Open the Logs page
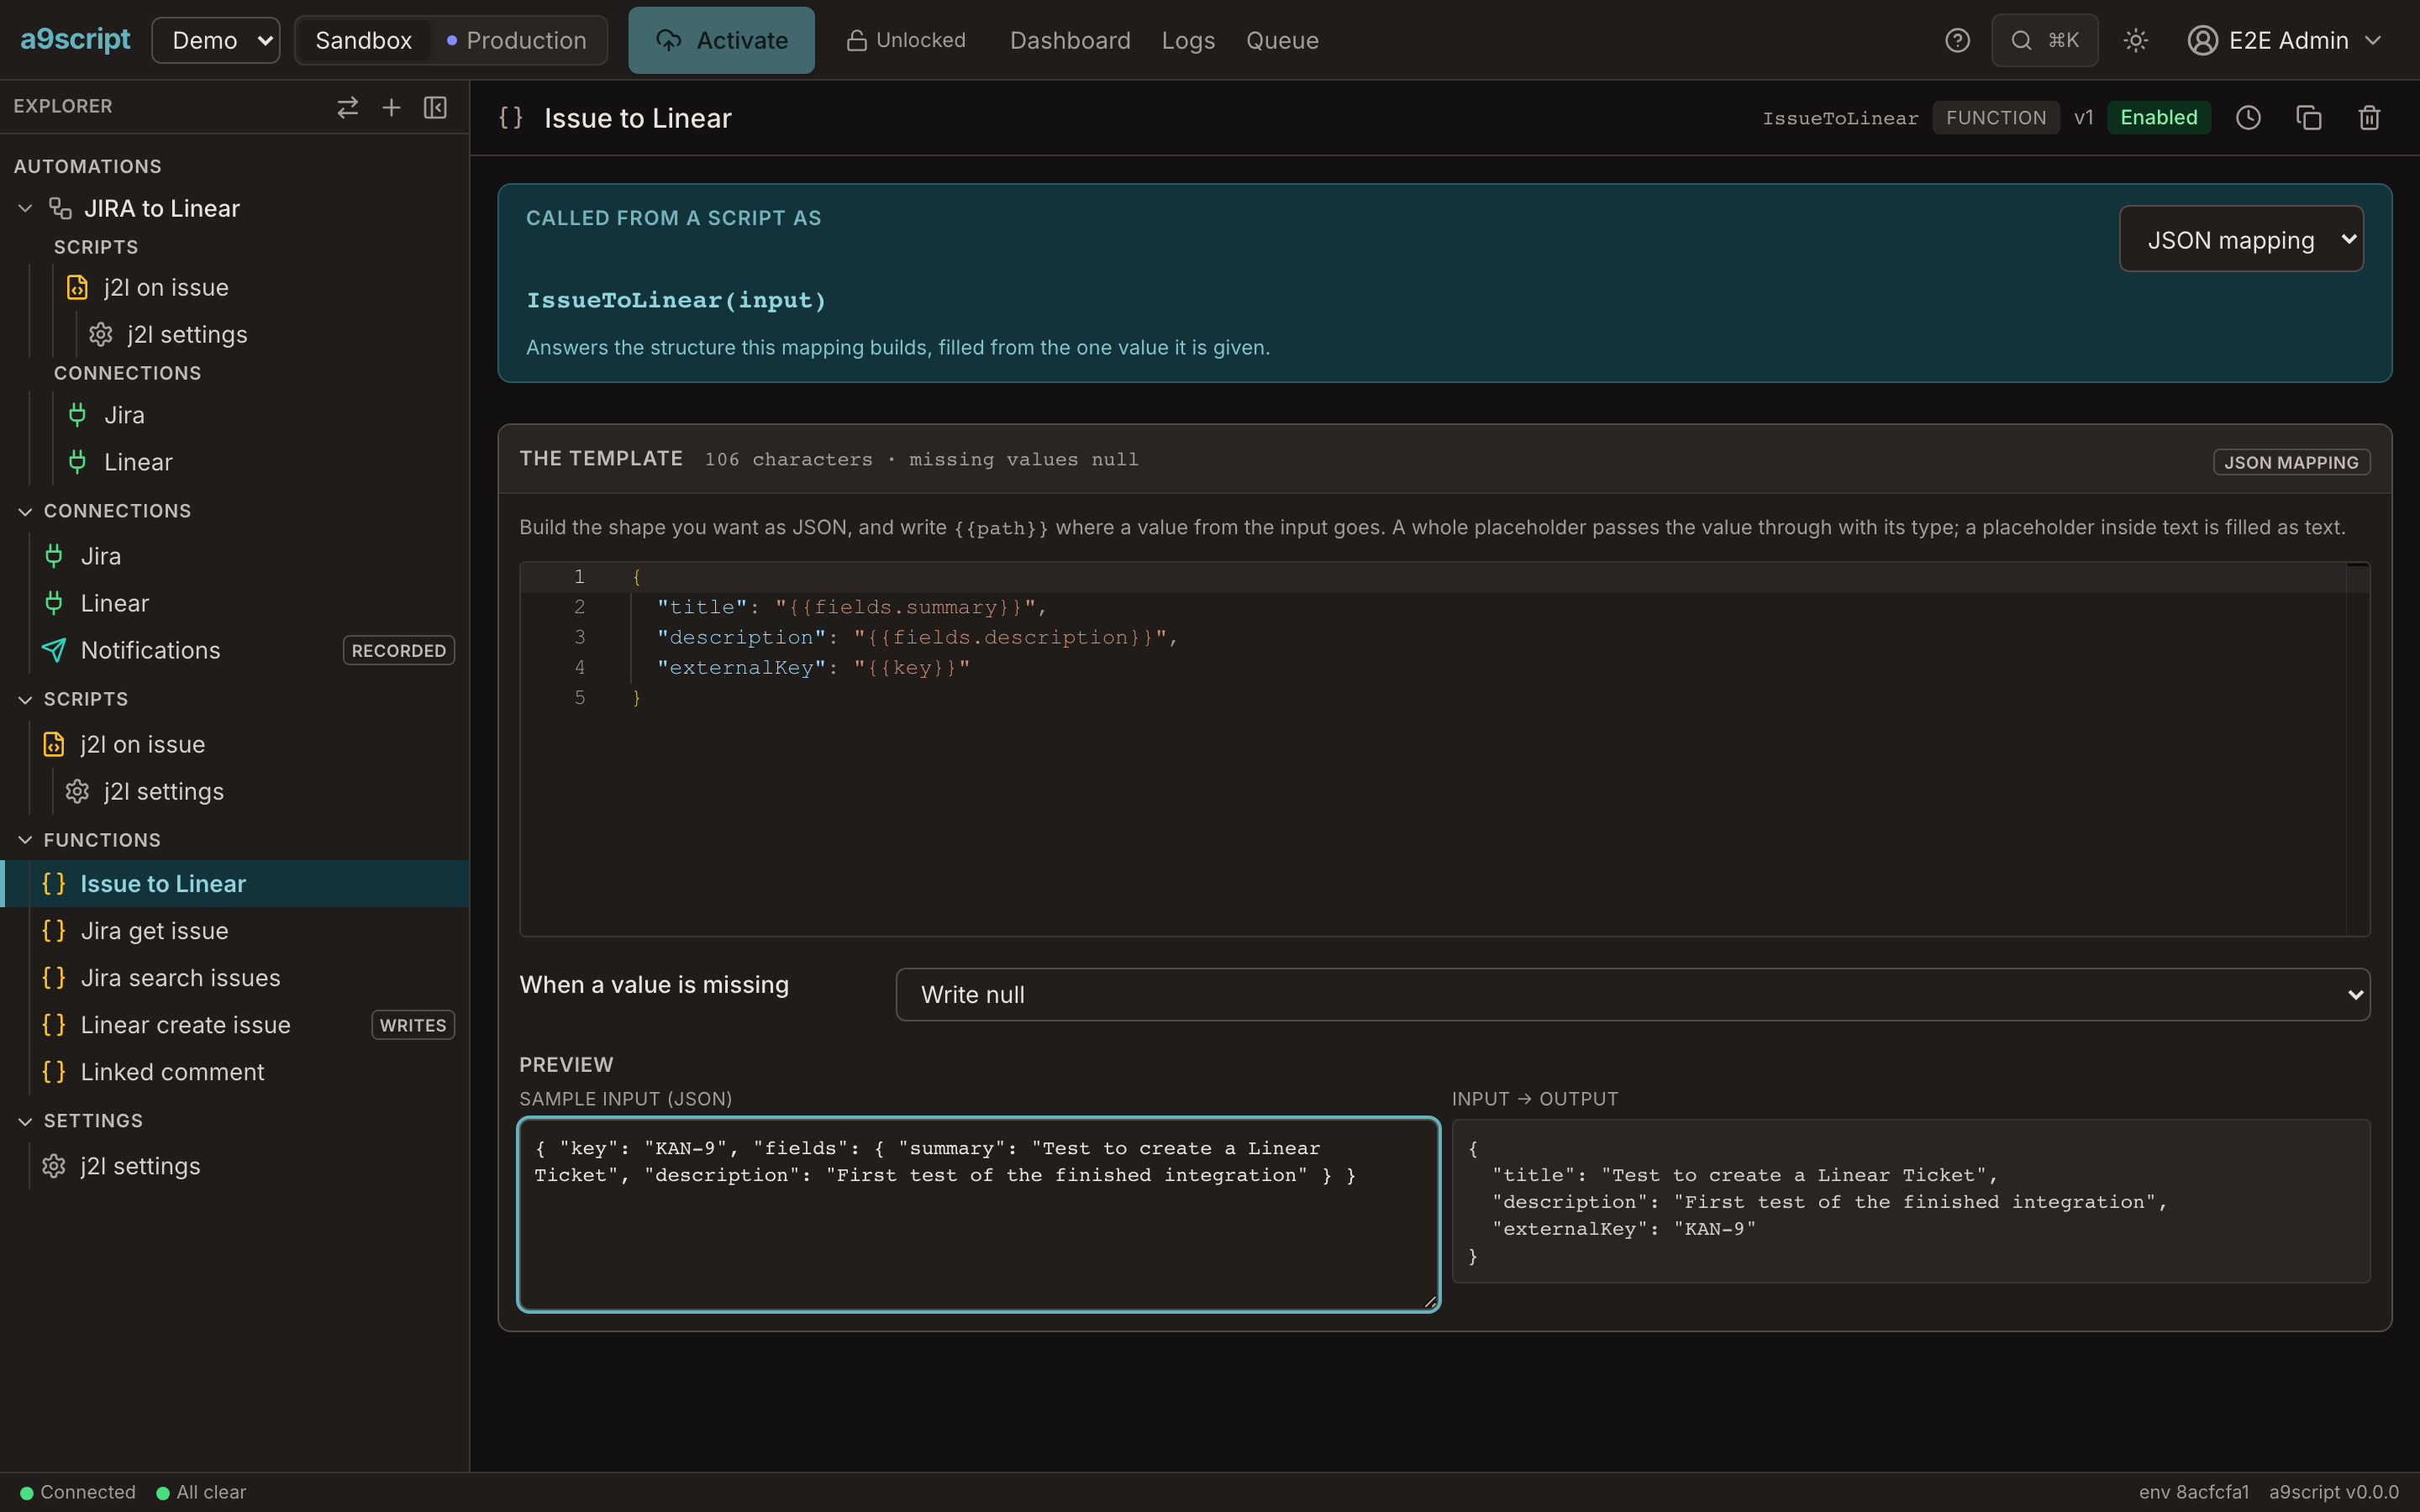 pyautogui.click(x=1188, y=40)
